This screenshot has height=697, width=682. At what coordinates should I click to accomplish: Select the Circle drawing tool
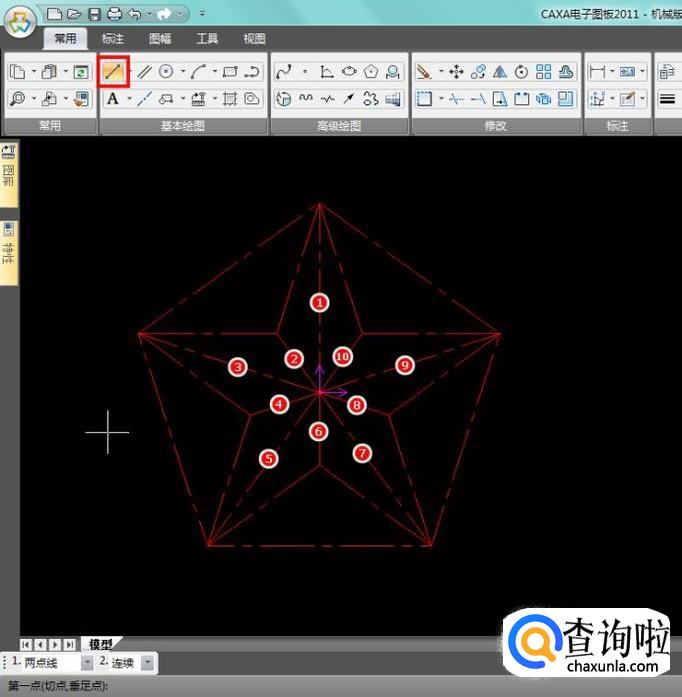pyautogui.click(x=166, y=71)
